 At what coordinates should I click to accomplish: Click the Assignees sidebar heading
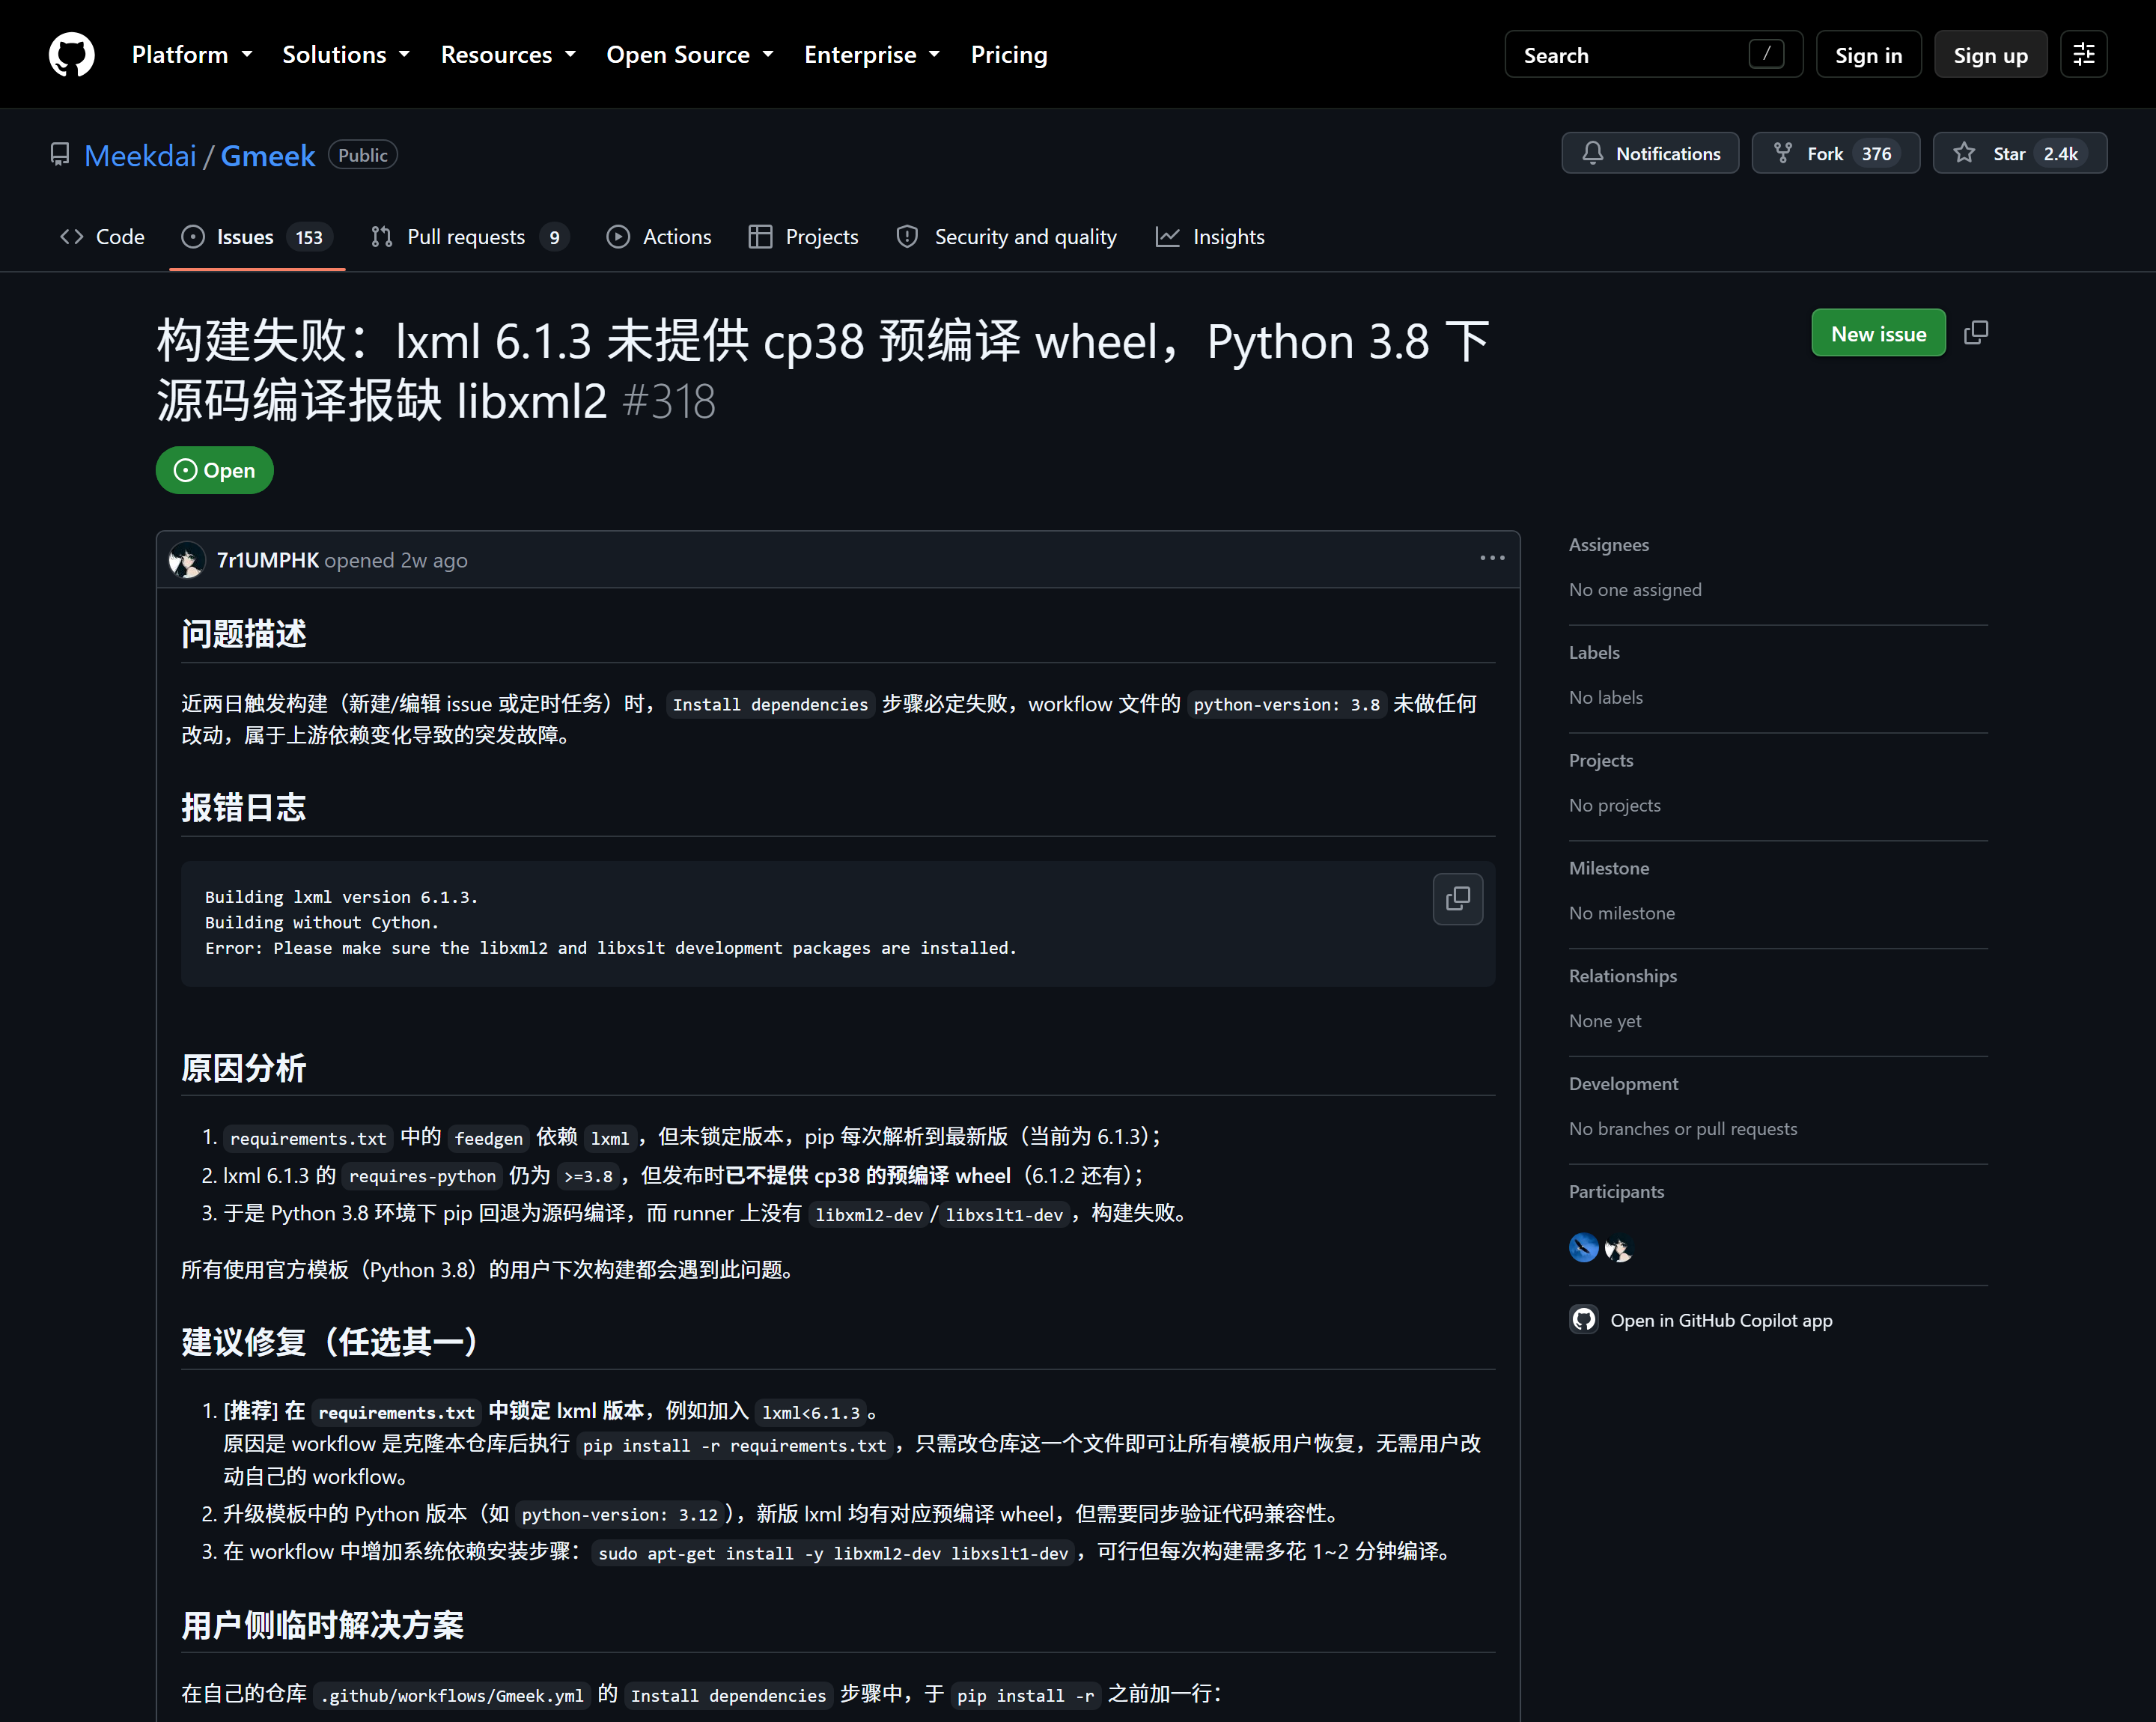tap(1608, 545)
